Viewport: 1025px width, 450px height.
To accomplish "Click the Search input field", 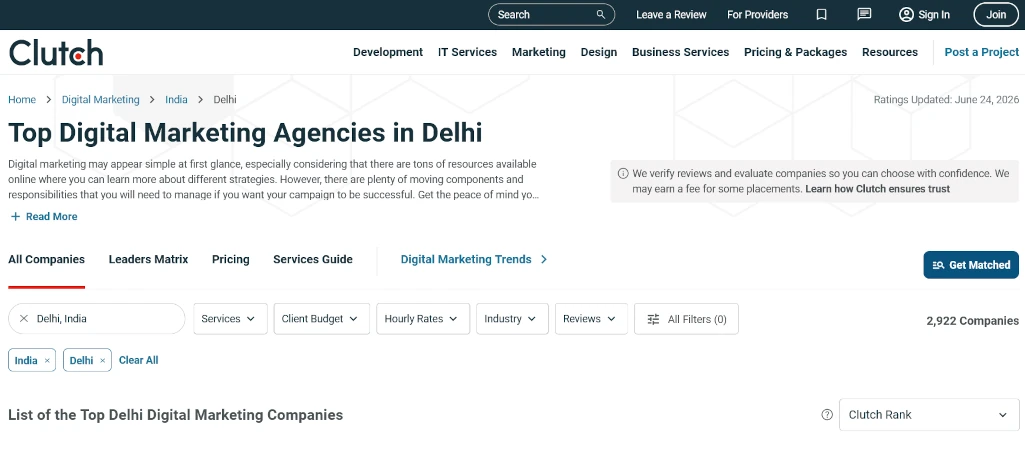I will pyautogui.click(x=552, y=14).
